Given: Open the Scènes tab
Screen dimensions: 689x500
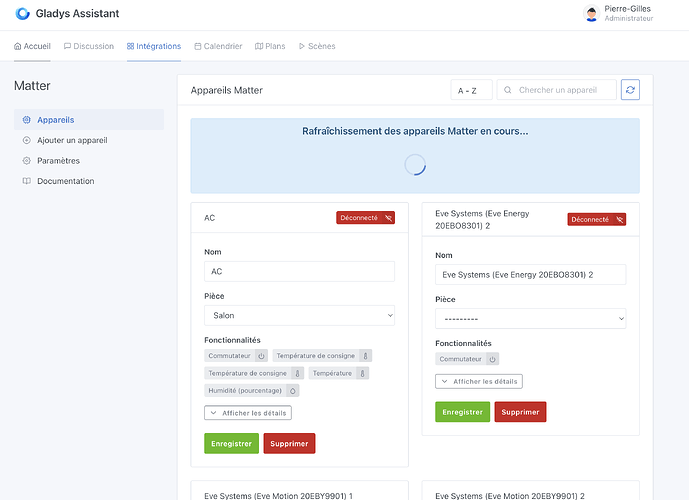Looking at the screenshot, I should pos(317,46).
